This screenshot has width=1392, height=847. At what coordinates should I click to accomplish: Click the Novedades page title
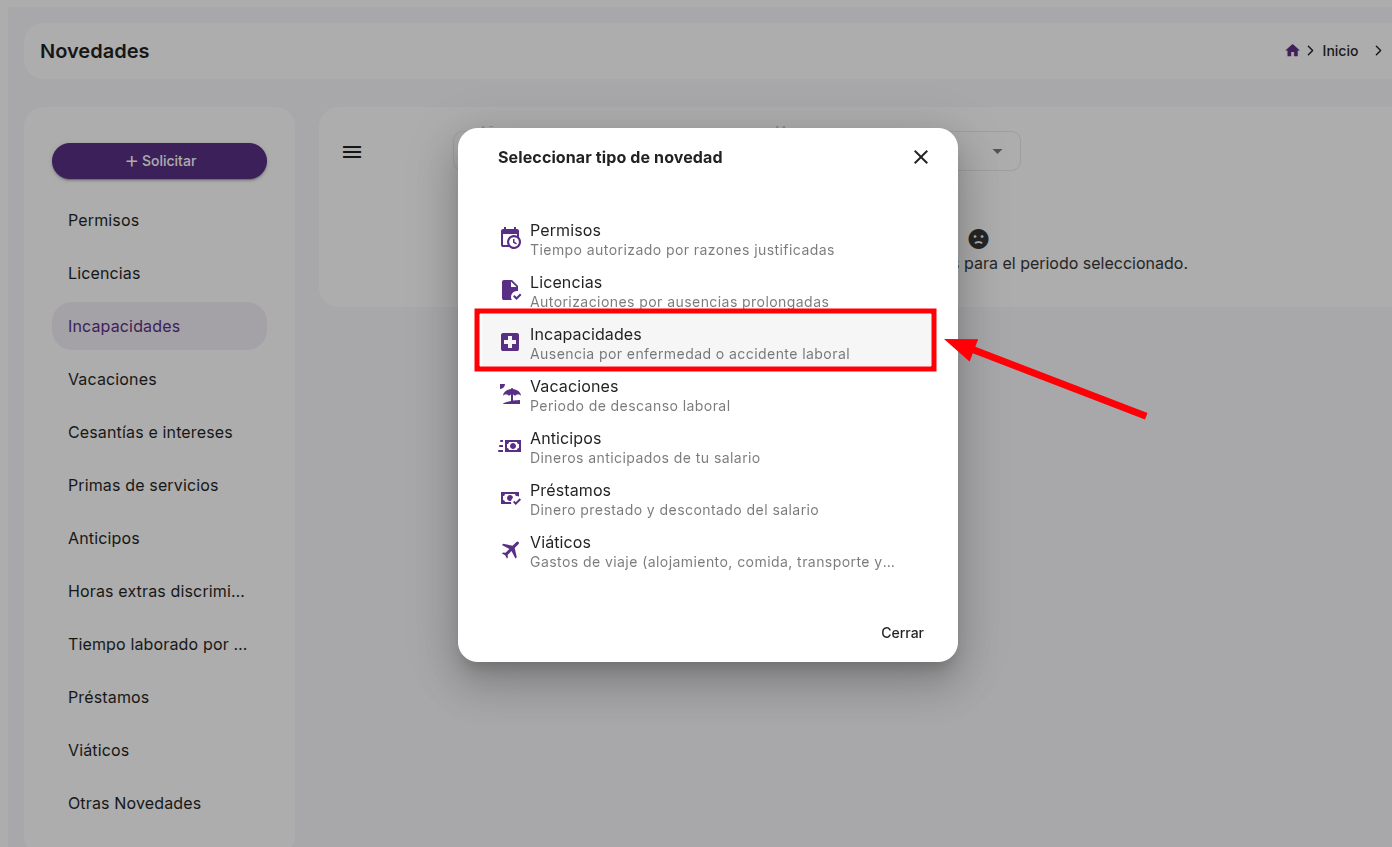coord(95,51)
